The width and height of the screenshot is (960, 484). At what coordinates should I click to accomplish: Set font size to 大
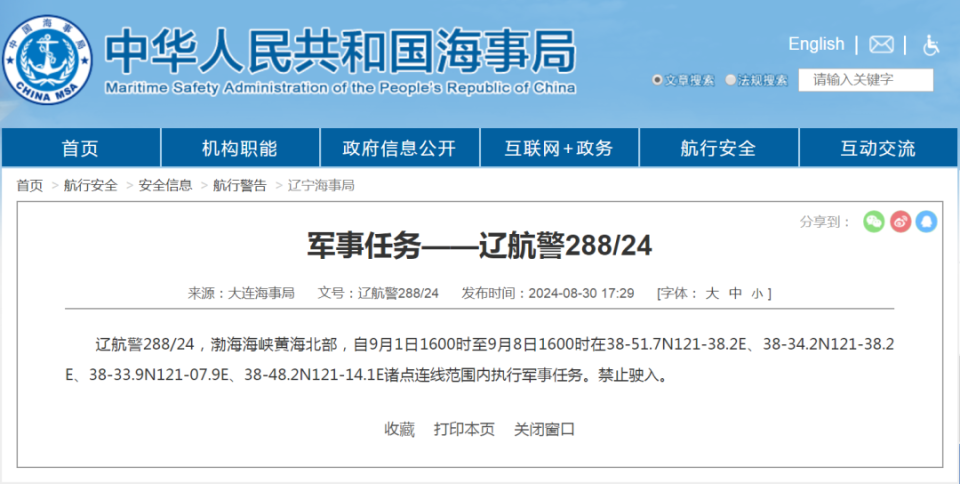tap(712, 293)
